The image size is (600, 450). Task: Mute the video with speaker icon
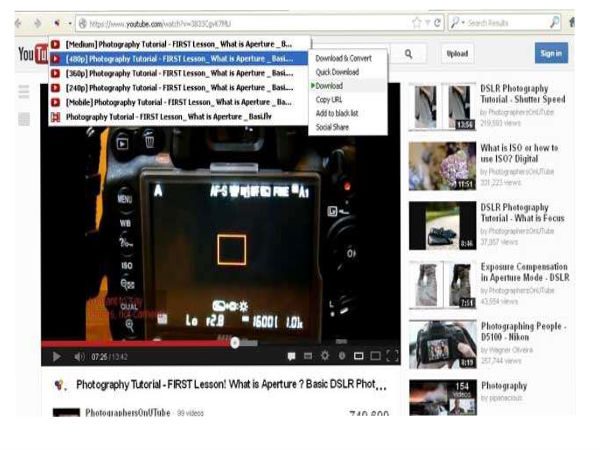click(79, 357)
